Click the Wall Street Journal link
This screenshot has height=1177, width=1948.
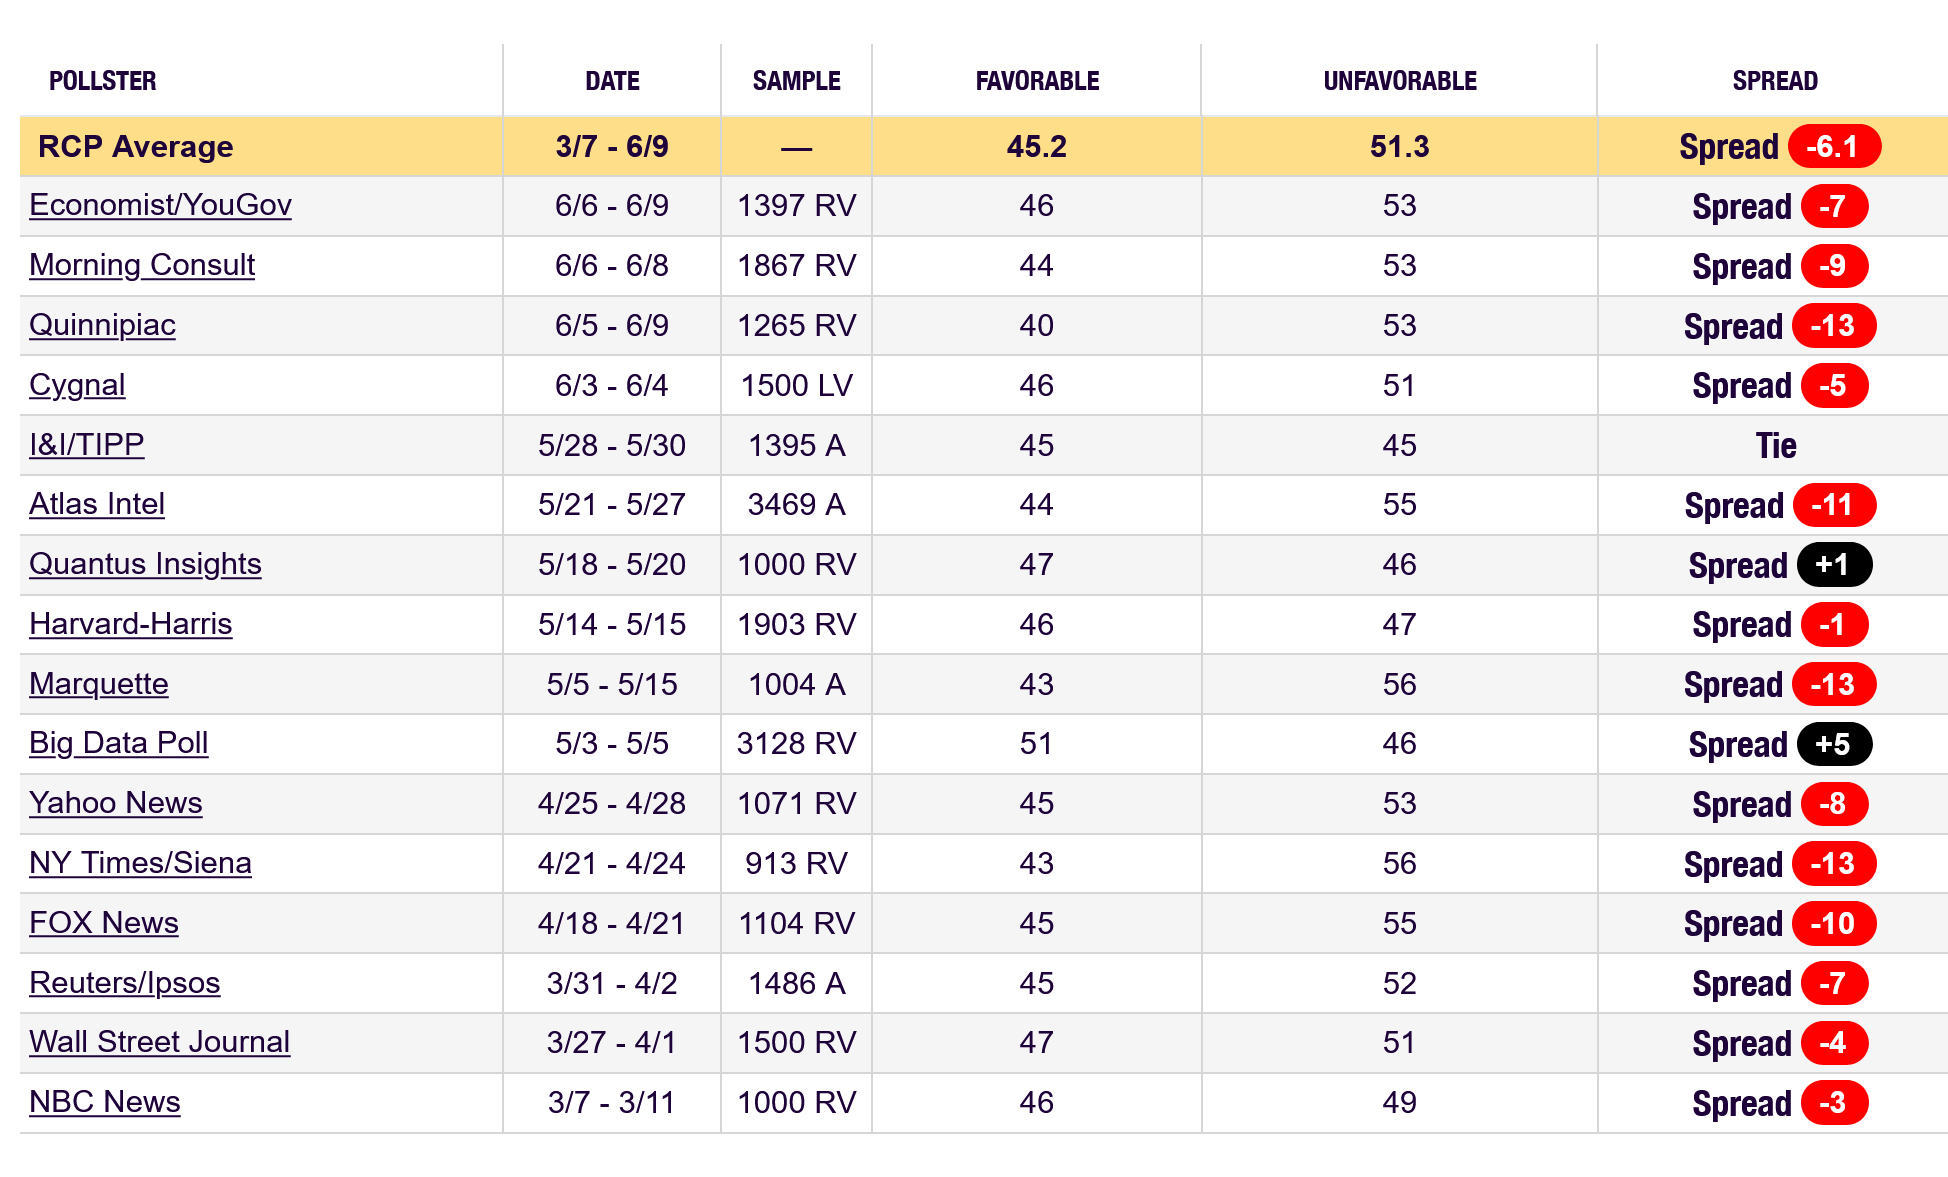click(159, 1042)
